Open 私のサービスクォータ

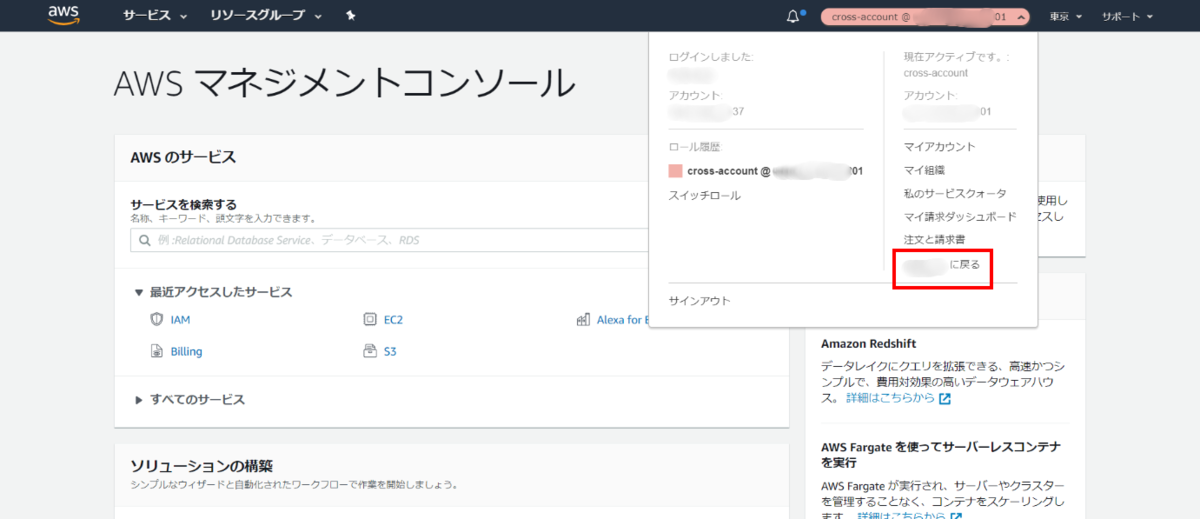[x=955, y=193]
